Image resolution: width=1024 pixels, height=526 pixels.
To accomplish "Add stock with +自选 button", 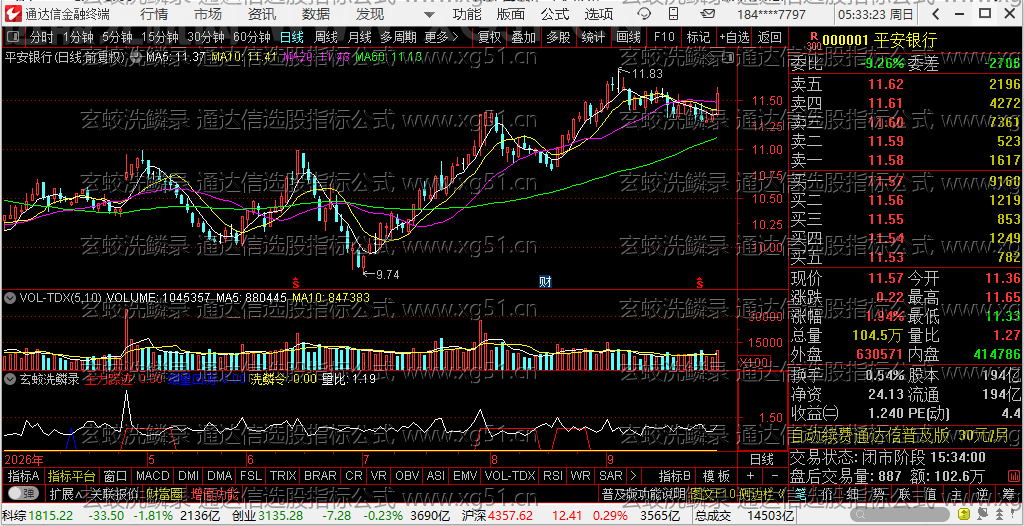I will tap(735, 37).
